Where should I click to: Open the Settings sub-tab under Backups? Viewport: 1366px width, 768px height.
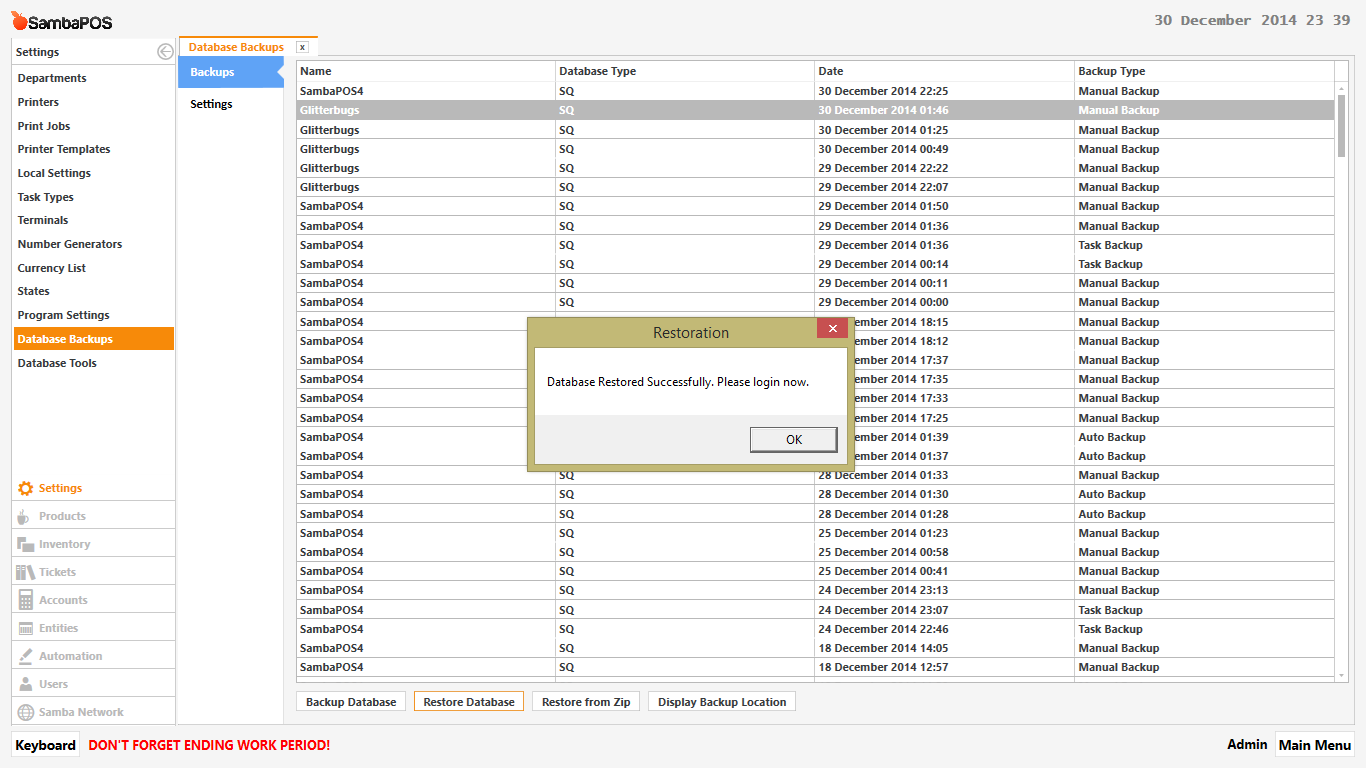pyautogui.click(x=211, y=104)
